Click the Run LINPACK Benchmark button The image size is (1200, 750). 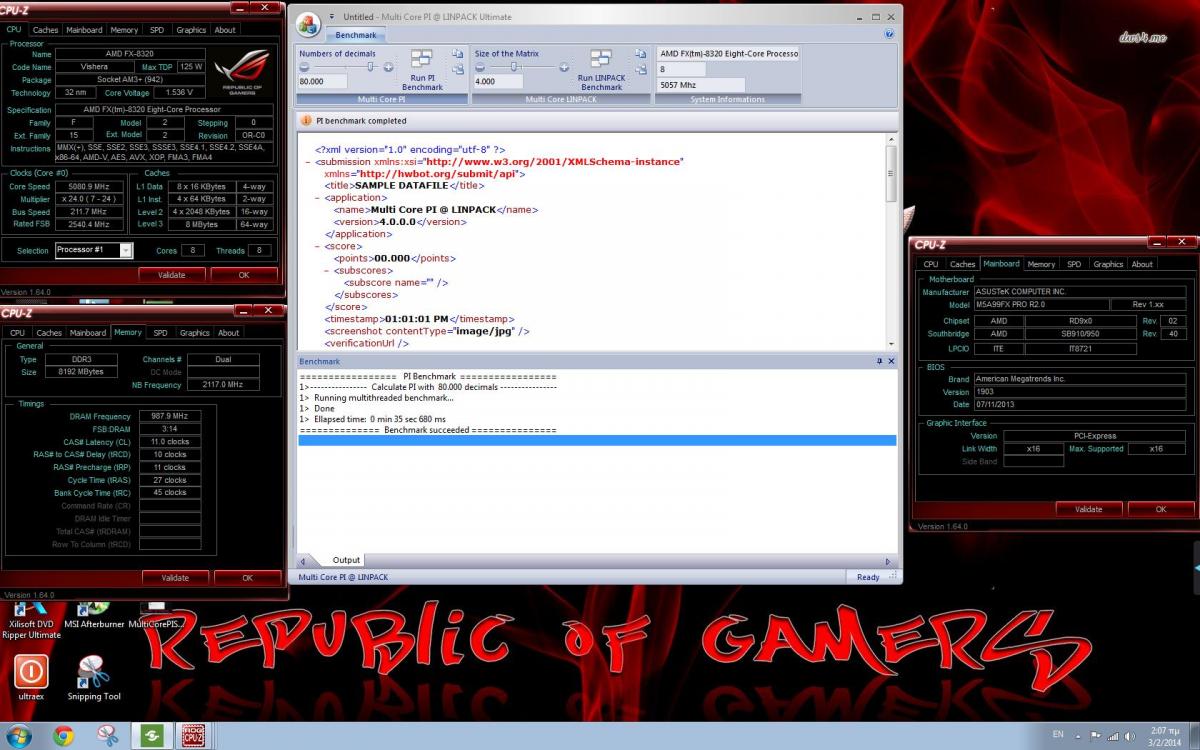pyautogui.click(x=601, y=71)
